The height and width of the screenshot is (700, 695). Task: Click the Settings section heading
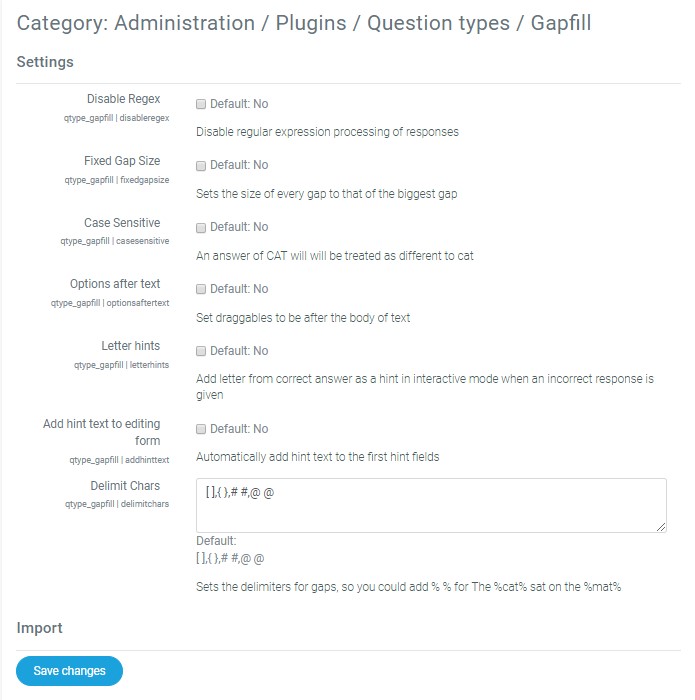45,62
